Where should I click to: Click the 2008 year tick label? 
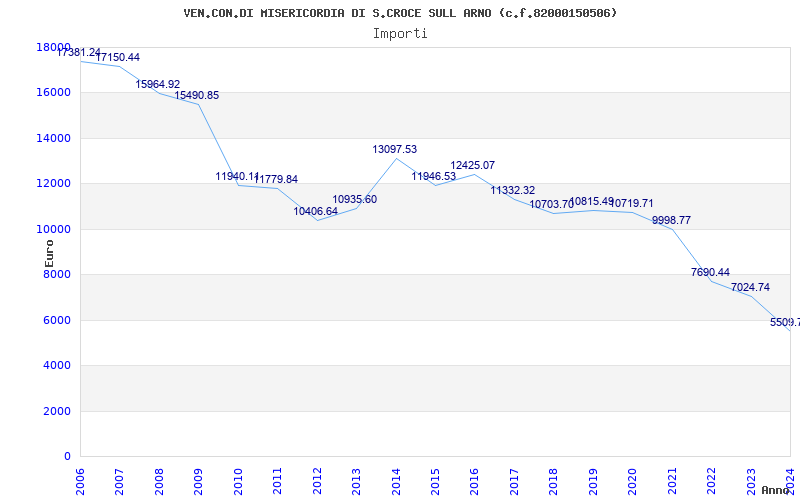click(159, 481)
